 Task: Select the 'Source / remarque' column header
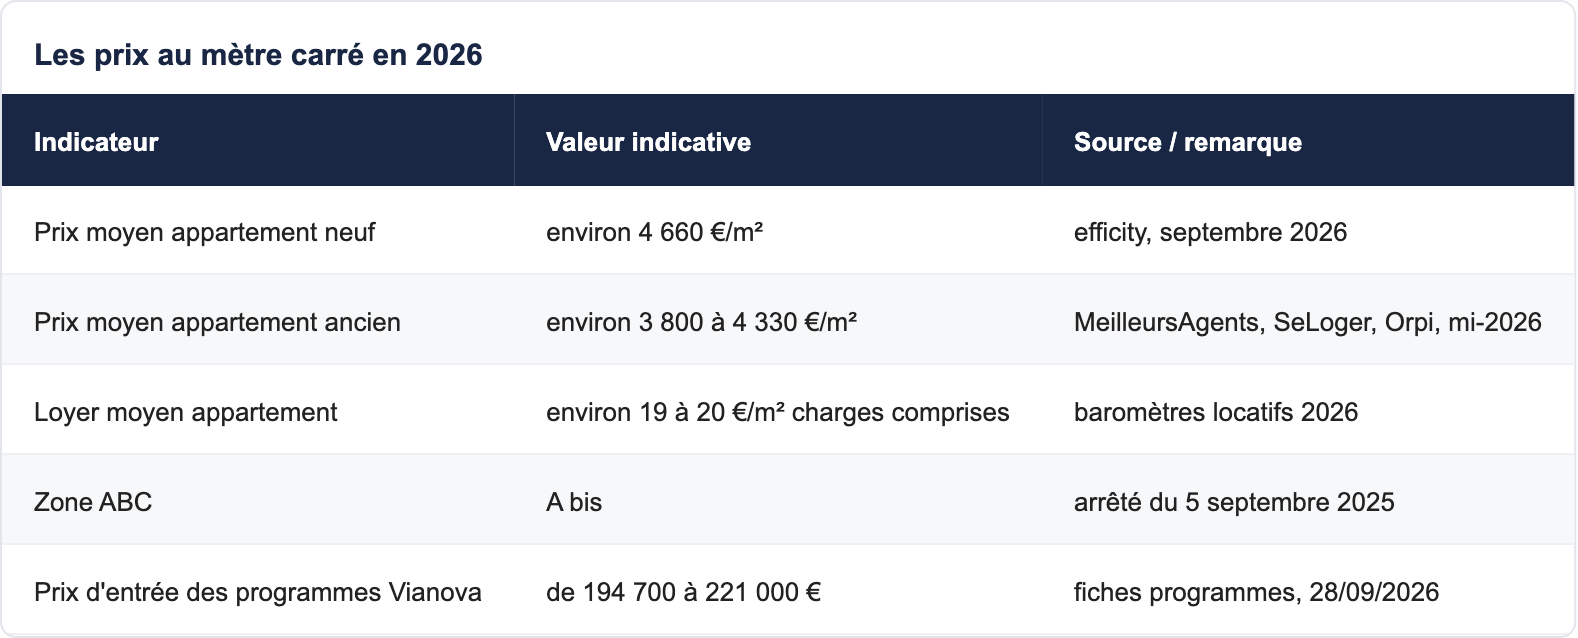pos(1308,141)
